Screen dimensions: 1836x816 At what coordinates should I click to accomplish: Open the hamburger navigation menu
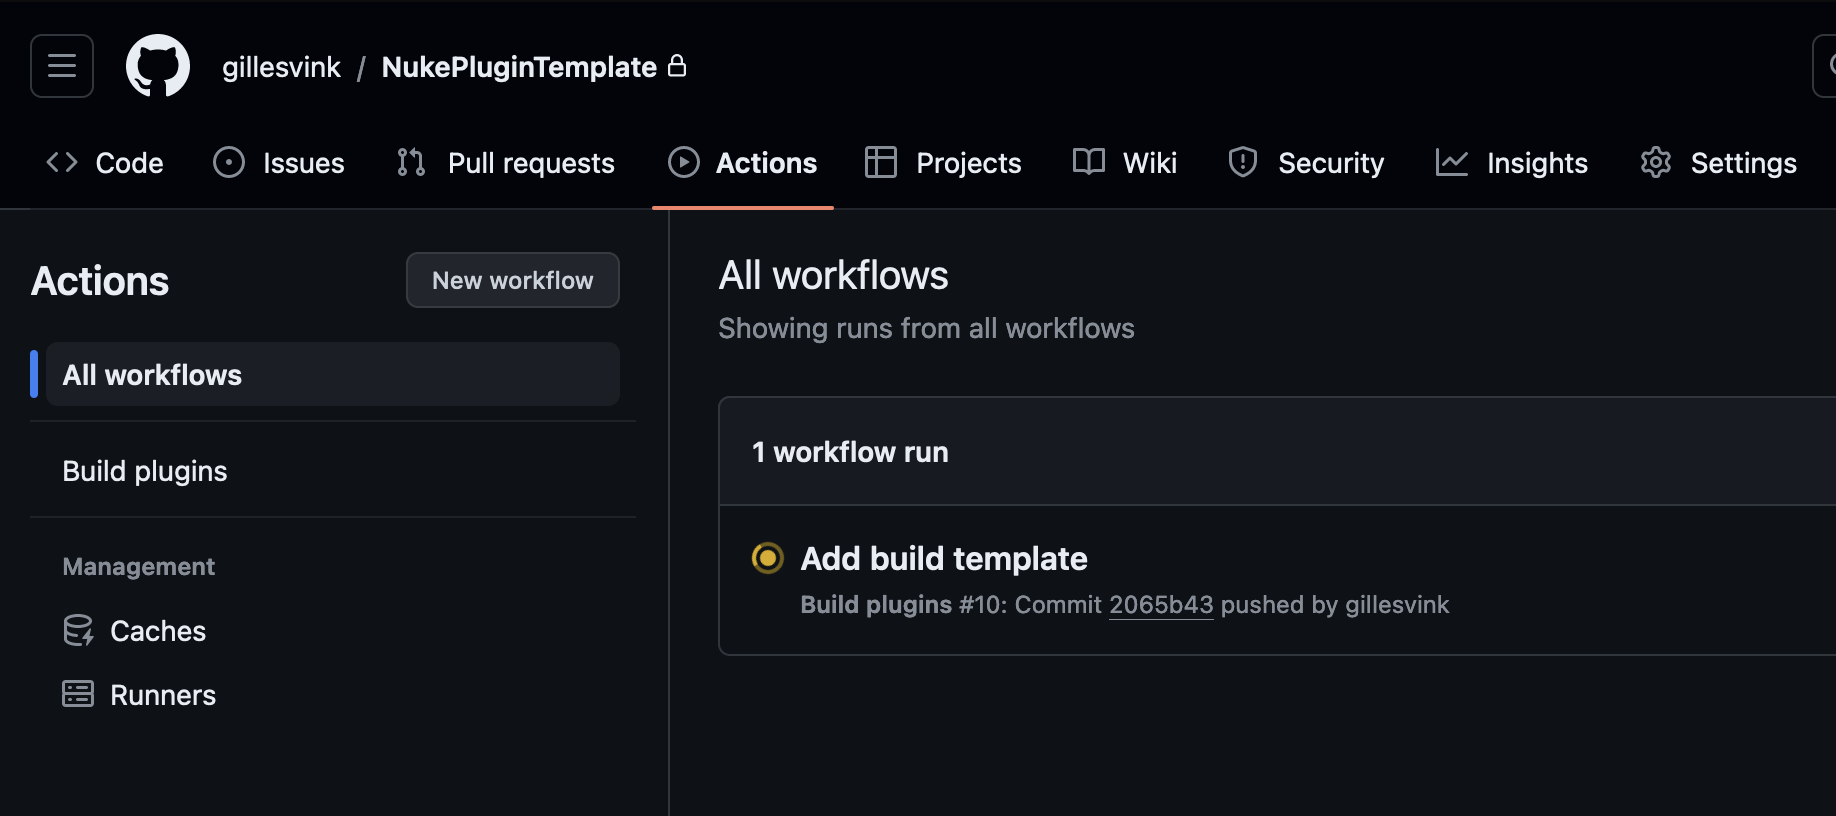tap(62, 66)
